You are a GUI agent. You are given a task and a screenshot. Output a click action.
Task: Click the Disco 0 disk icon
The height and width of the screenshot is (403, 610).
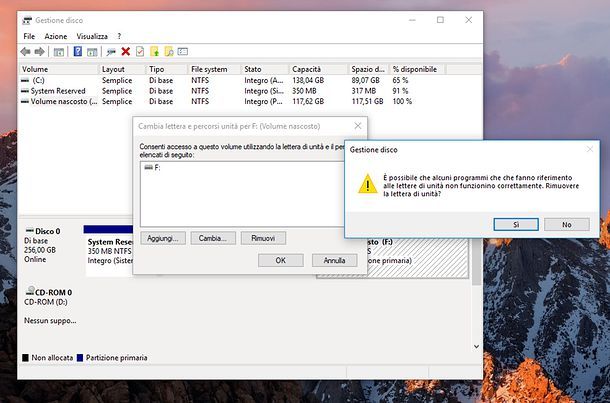(29, 231)
